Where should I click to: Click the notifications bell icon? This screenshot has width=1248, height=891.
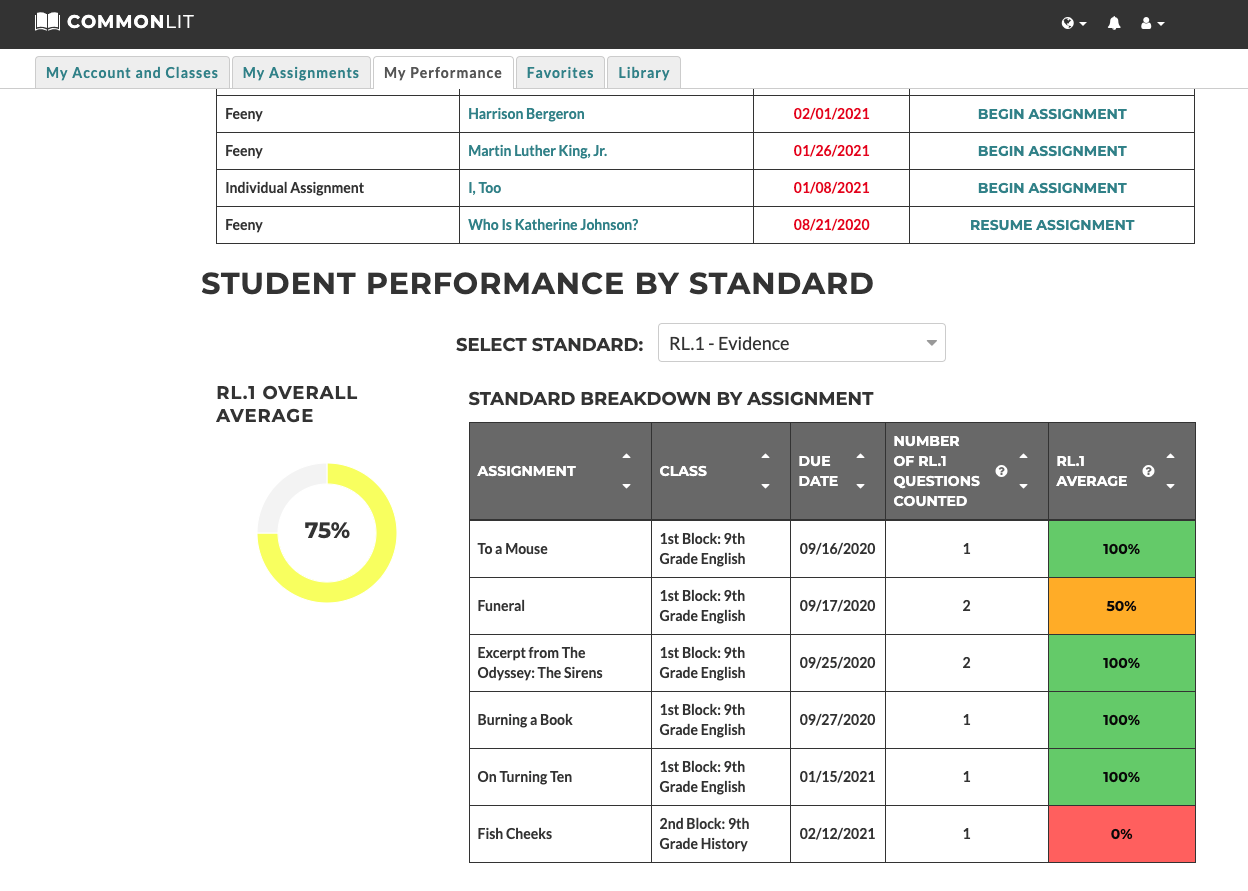pos(1114,22)
